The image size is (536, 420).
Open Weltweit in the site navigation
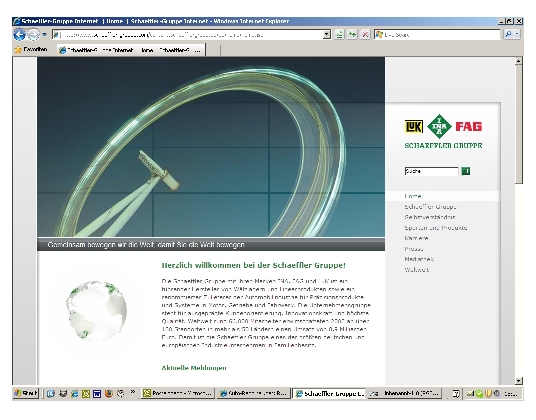417,270
